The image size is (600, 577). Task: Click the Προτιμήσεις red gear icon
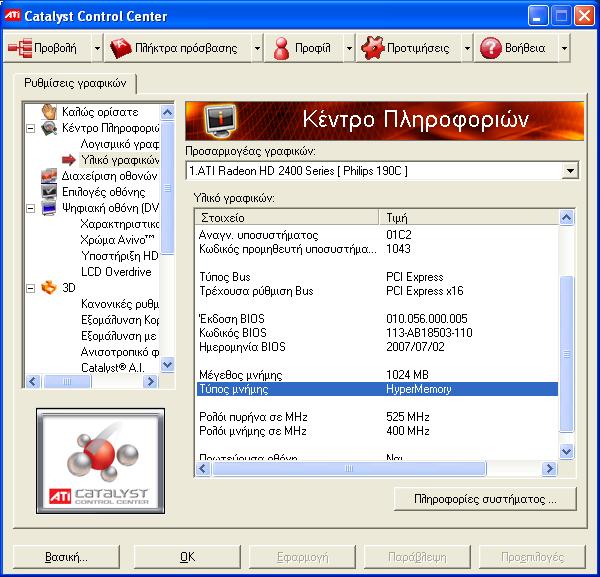(372, 48)
